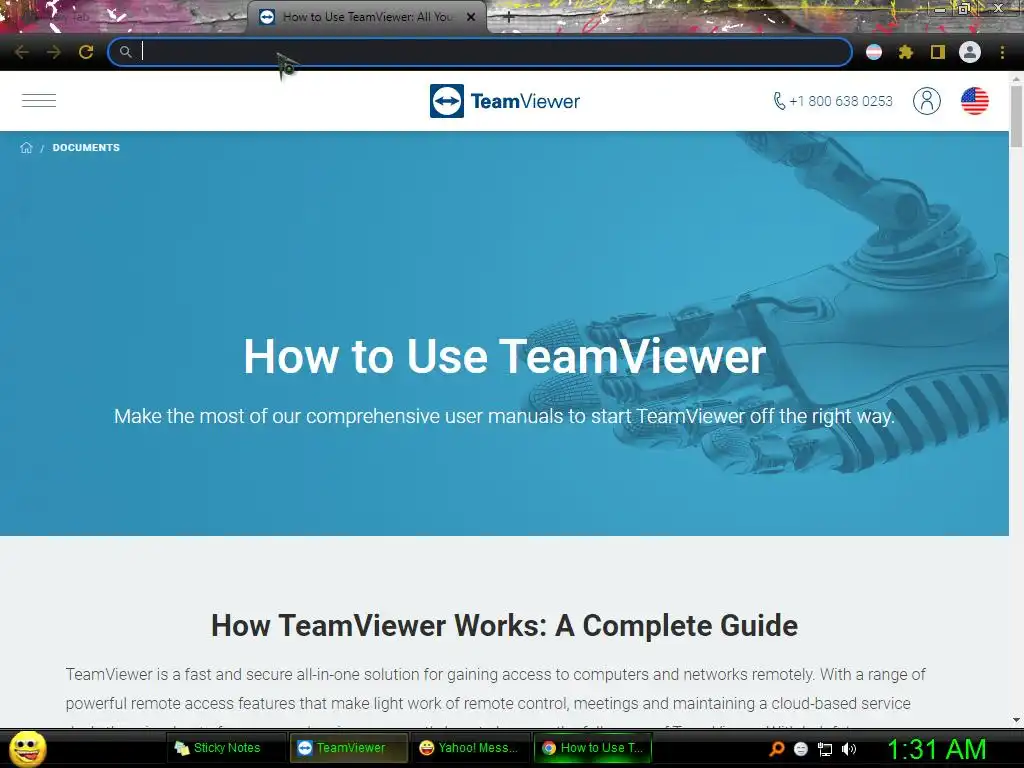Click the DOCUMENTS breadcrumb link
The height and width of the screenshot is (768, 1024).
(x=86, y=148)
